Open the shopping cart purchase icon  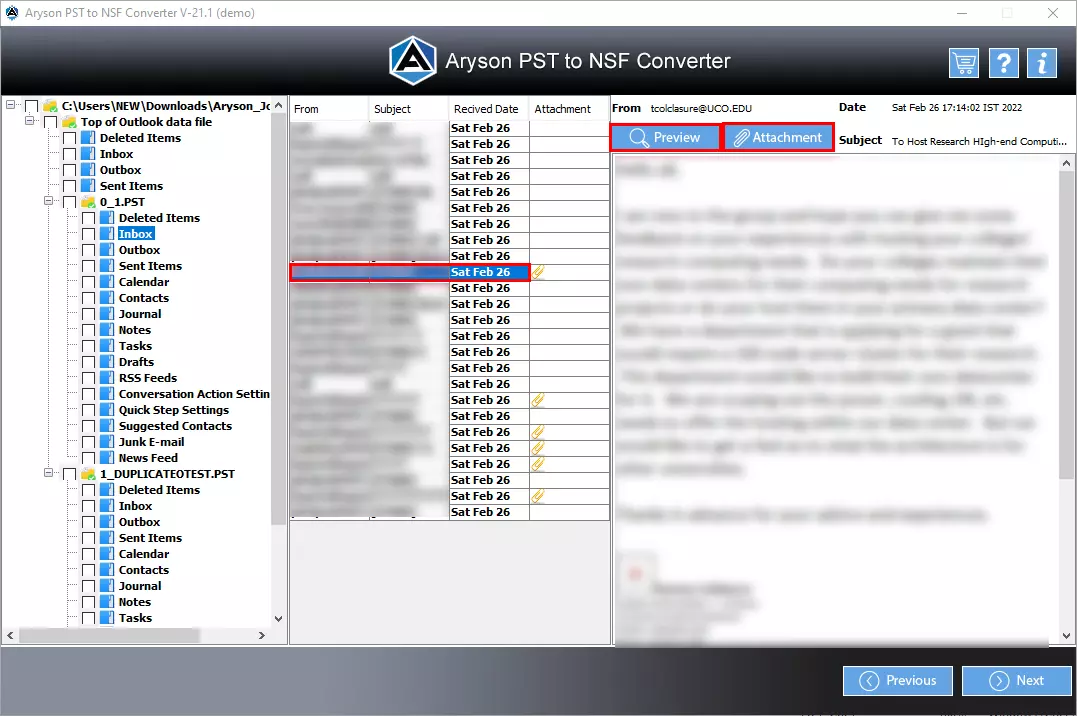(964, 63)
